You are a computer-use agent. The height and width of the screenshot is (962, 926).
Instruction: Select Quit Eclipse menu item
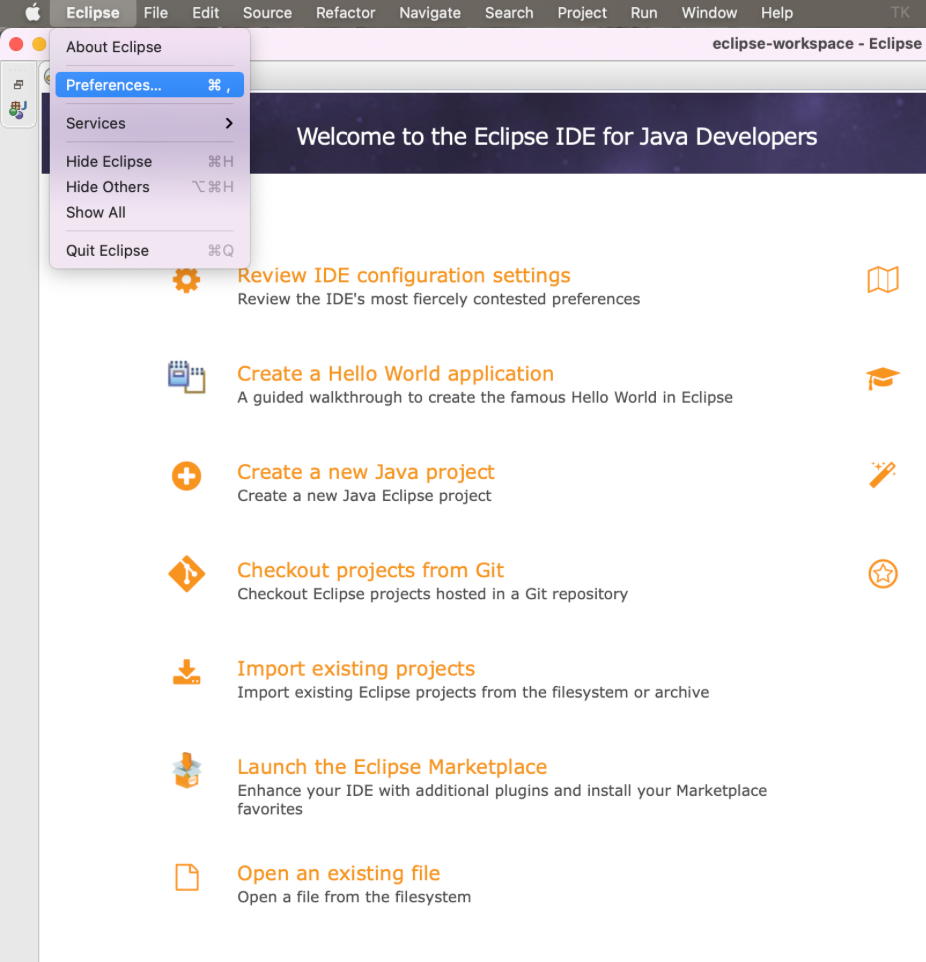[x=150, y=251]
